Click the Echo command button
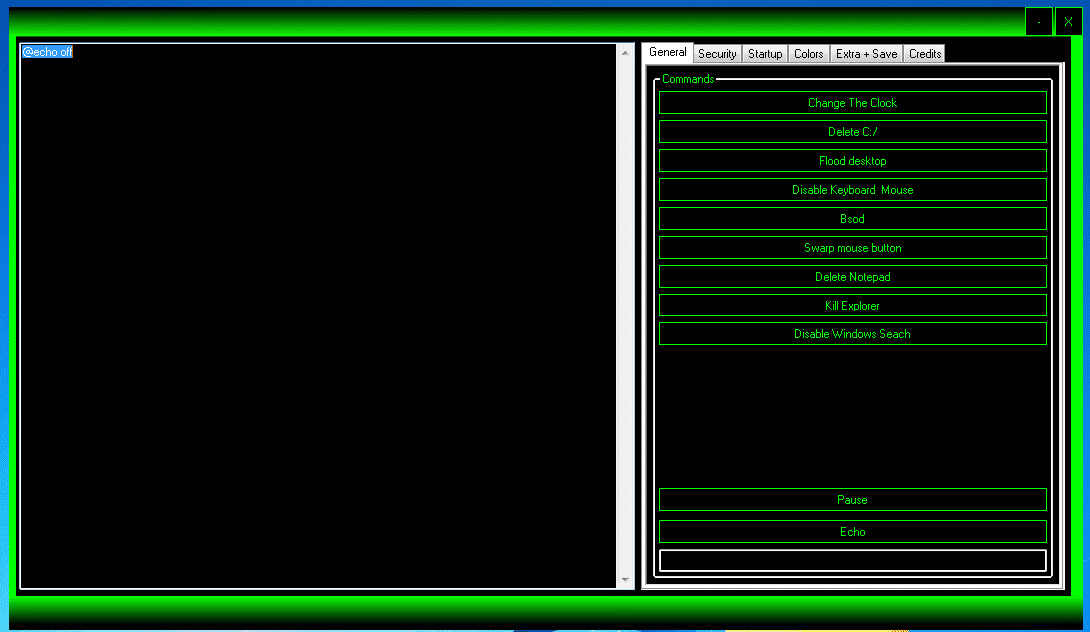Viewport: 1090px width, 632px height. [x=852, y=531]
